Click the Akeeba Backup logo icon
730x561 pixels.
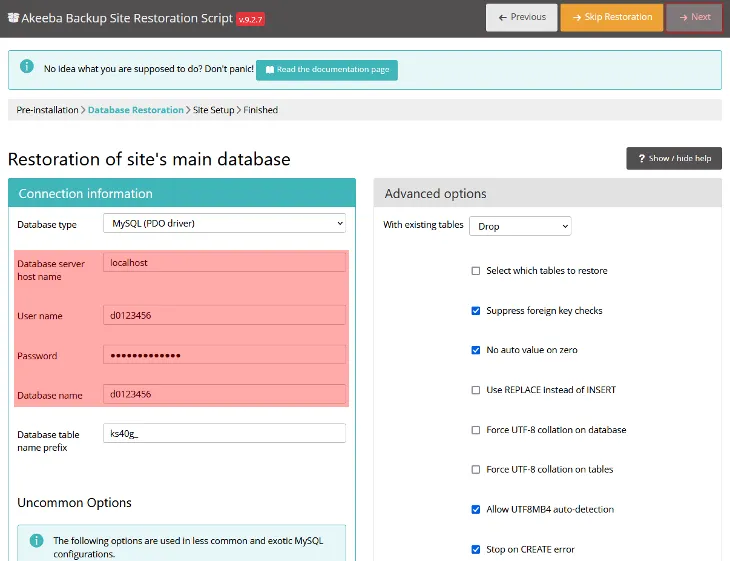pyautogui.click(x=13, y=18)
